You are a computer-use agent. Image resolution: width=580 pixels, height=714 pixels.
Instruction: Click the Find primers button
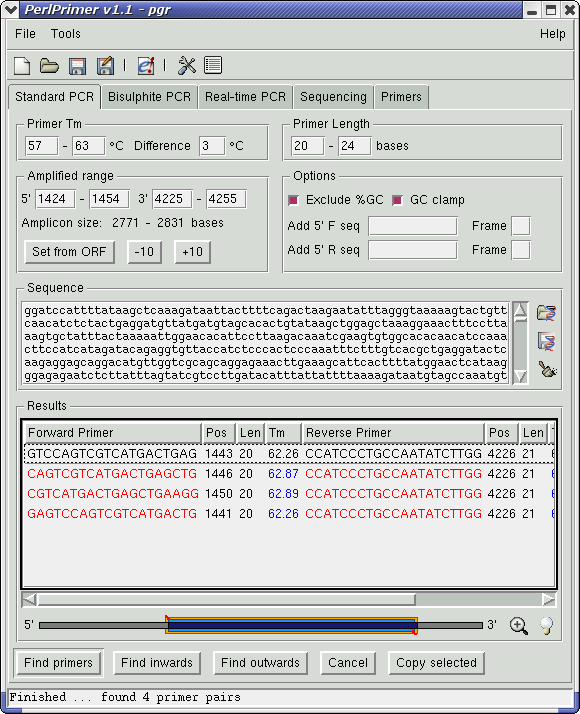tap(58, 663)
